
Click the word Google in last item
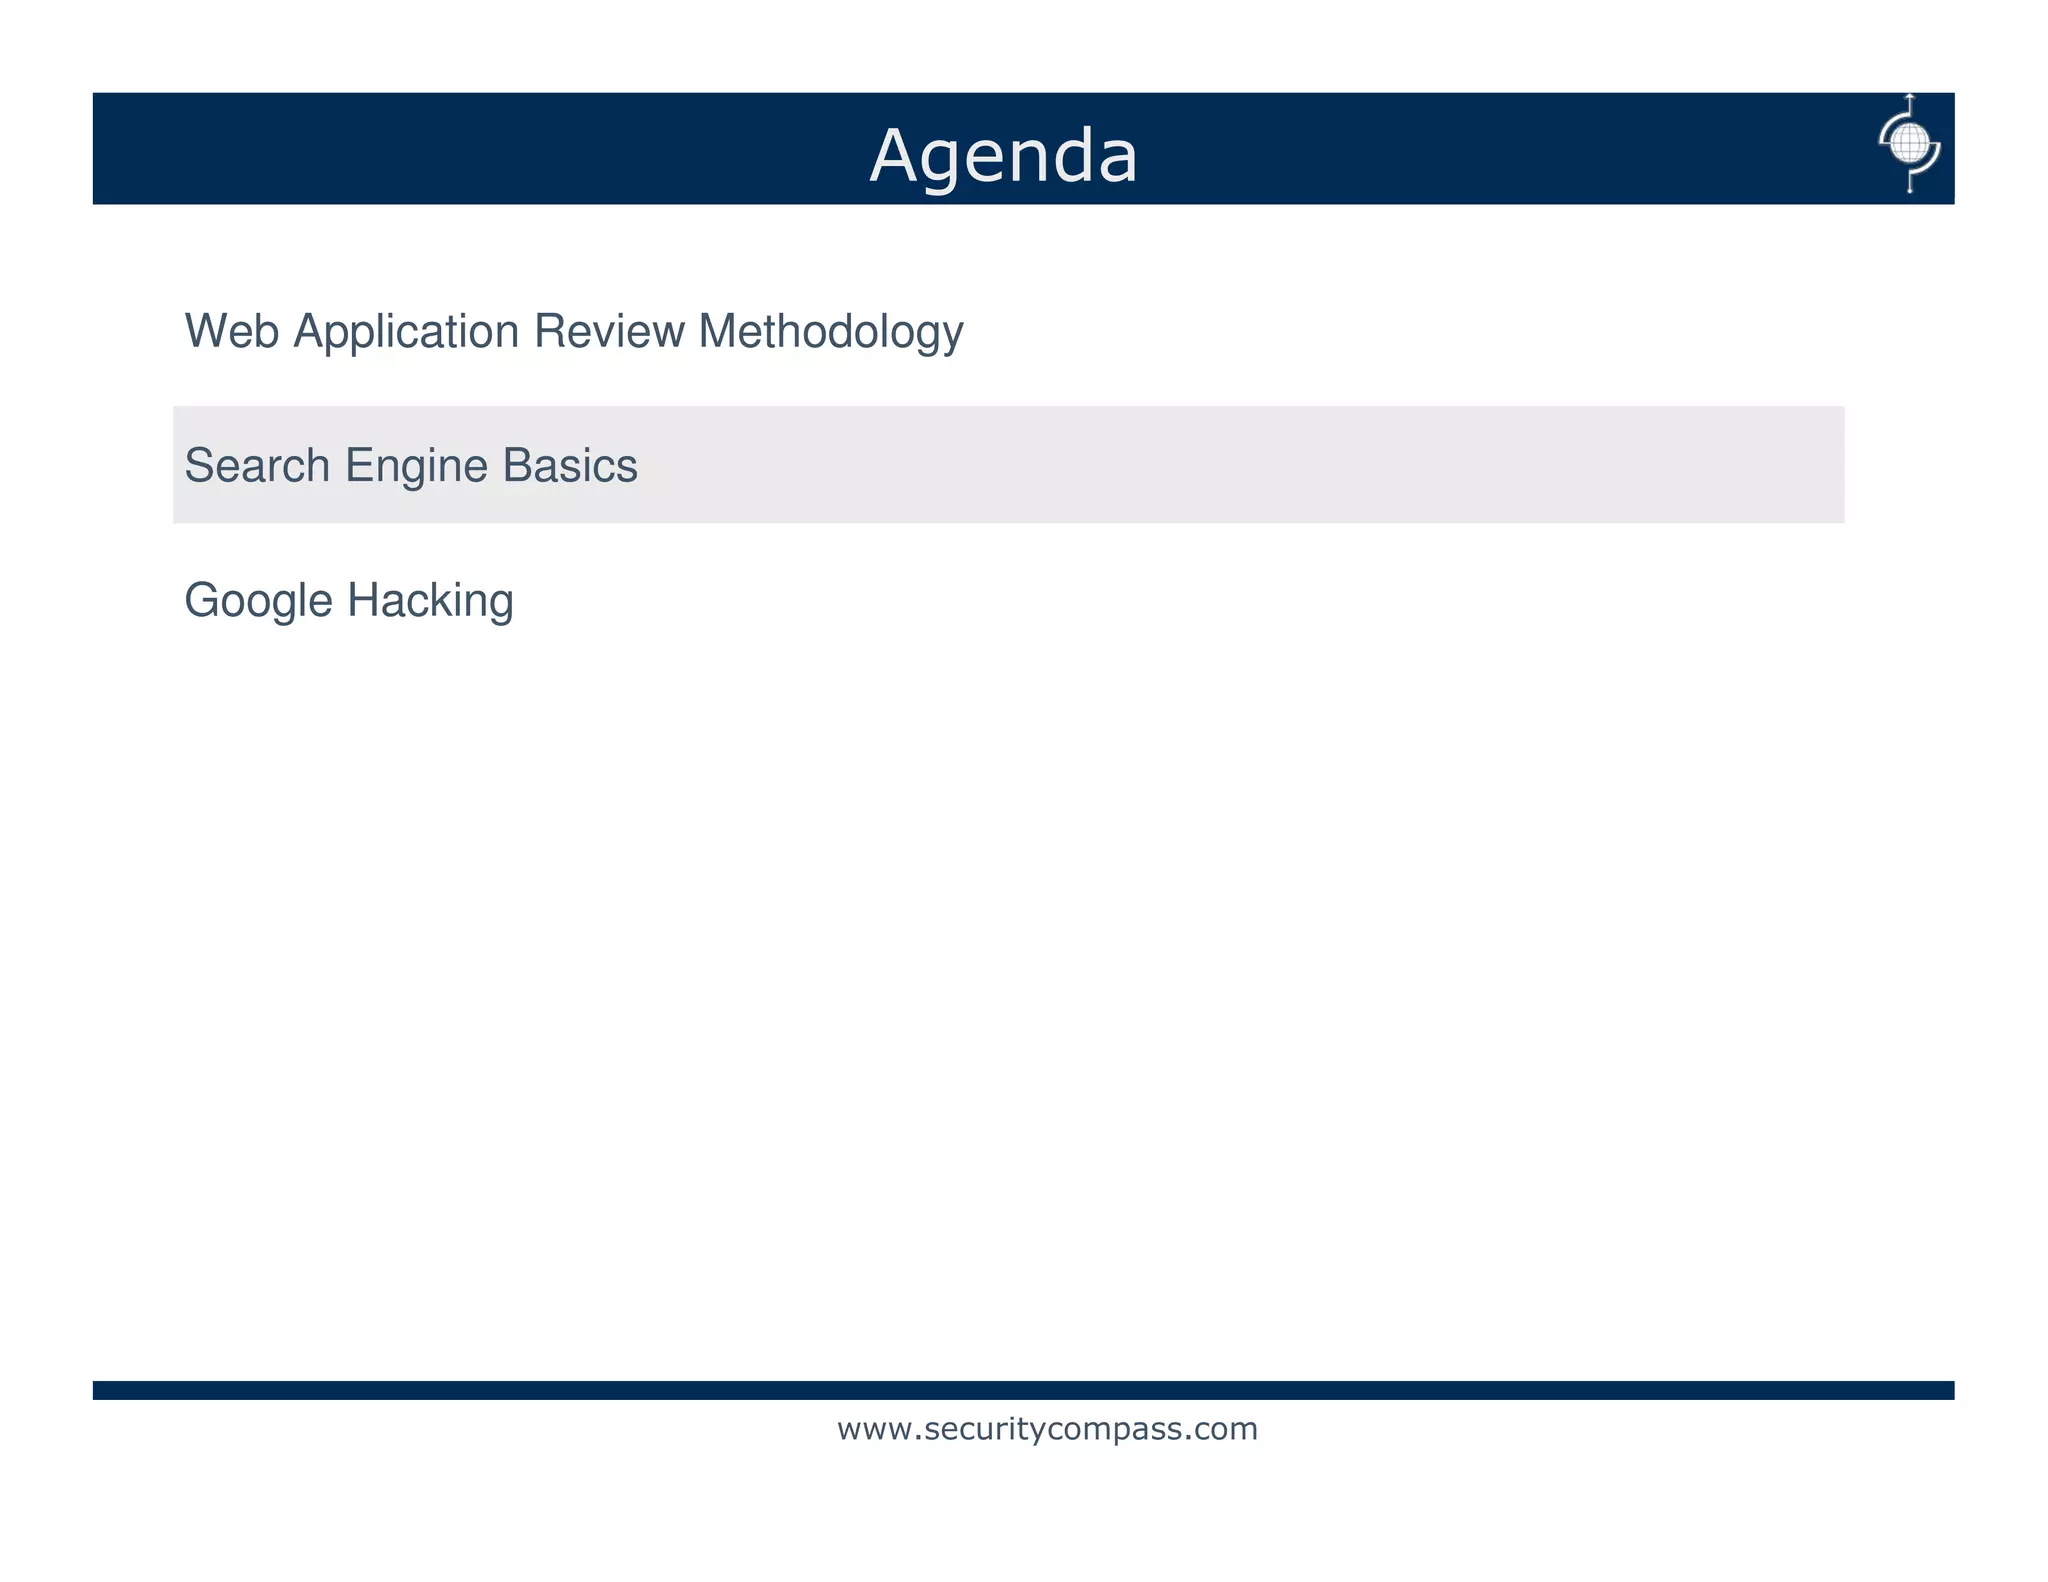tap(258, 600)
